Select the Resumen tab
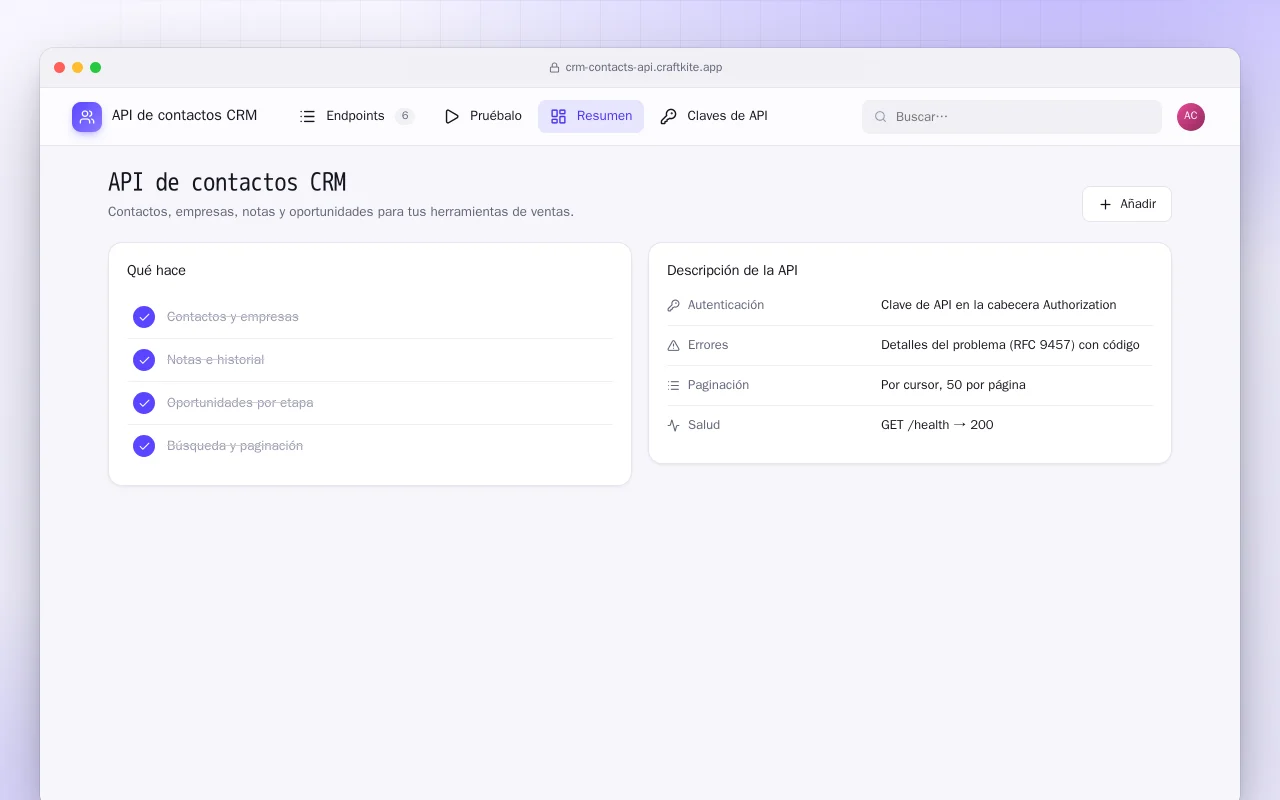1280x800 pixels. pyautogui.click(x=591, y=116)
